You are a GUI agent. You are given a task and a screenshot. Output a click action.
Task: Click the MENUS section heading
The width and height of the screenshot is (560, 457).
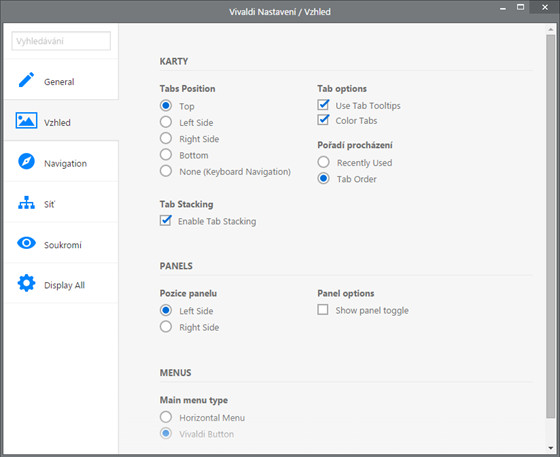point(175,373)
